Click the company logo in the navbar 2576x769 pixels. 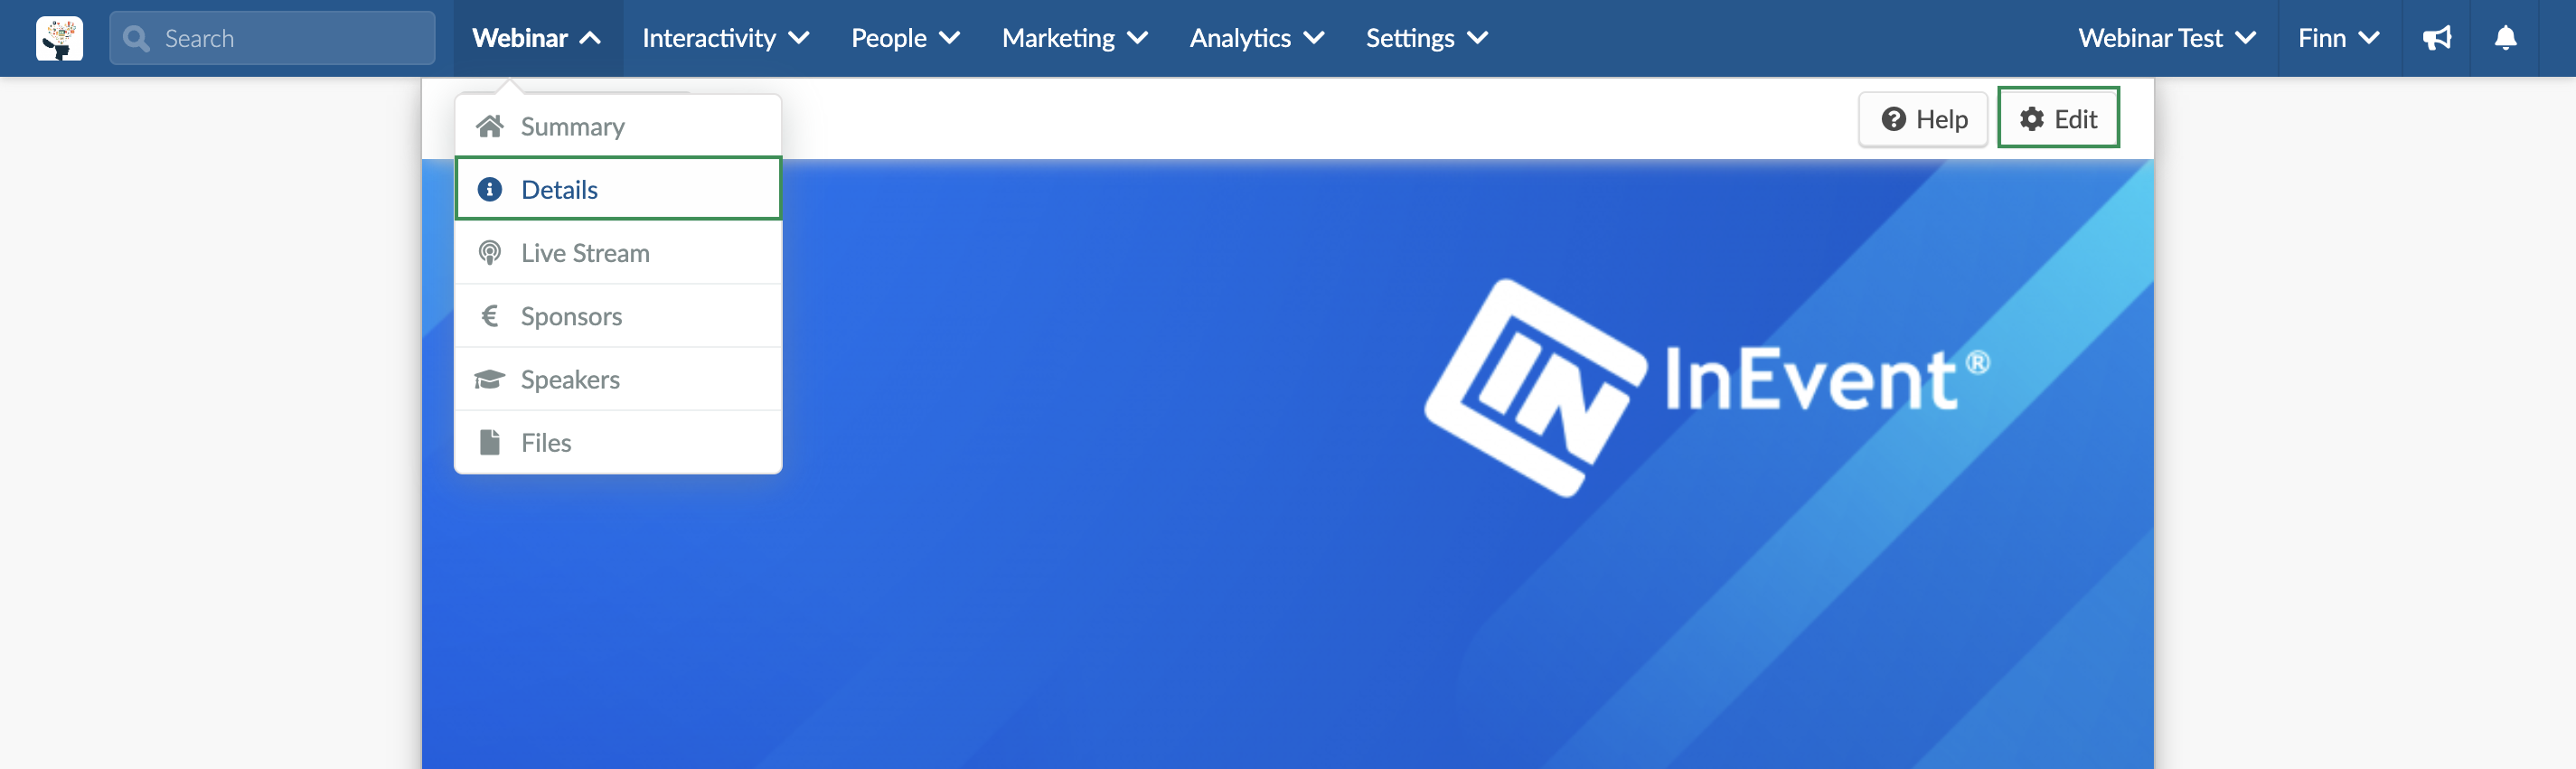[59, 38]
